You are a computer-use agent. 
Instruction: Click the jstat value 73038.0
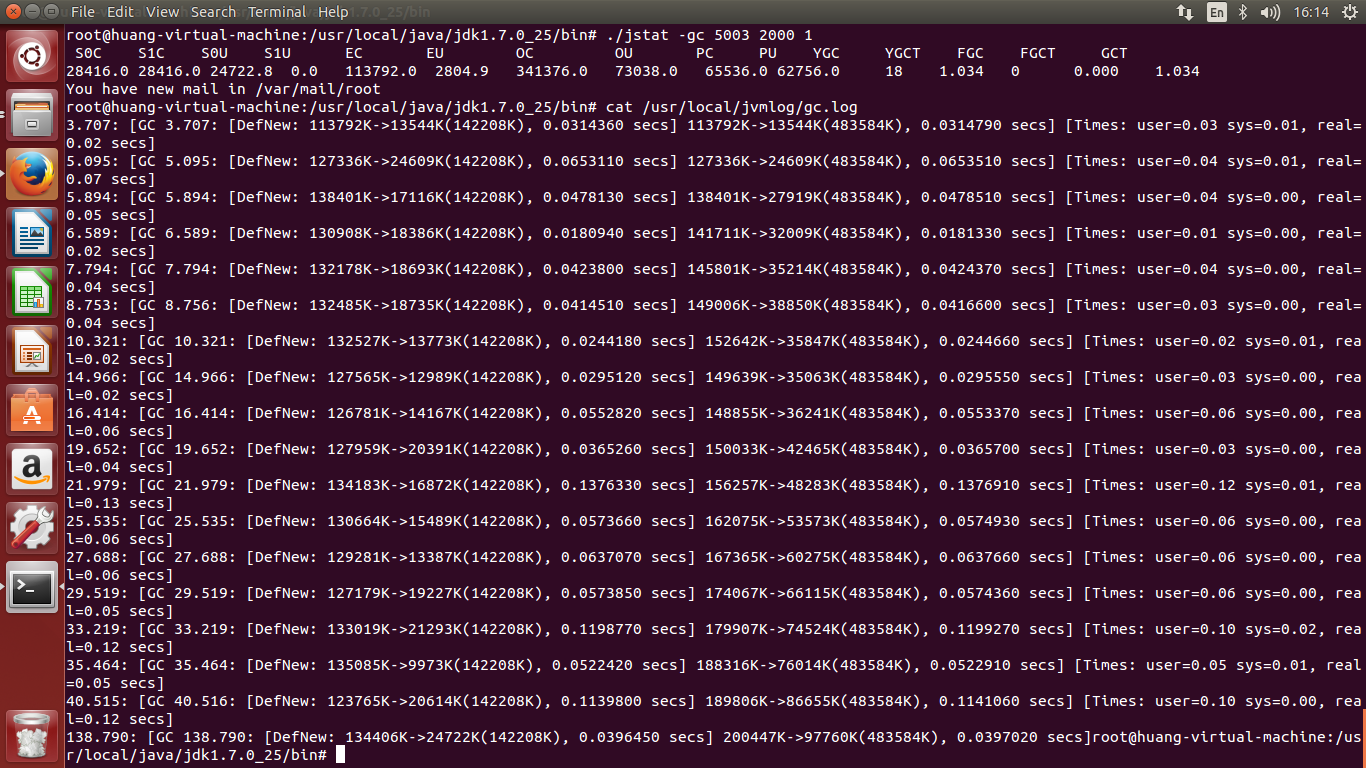[646, 71]
